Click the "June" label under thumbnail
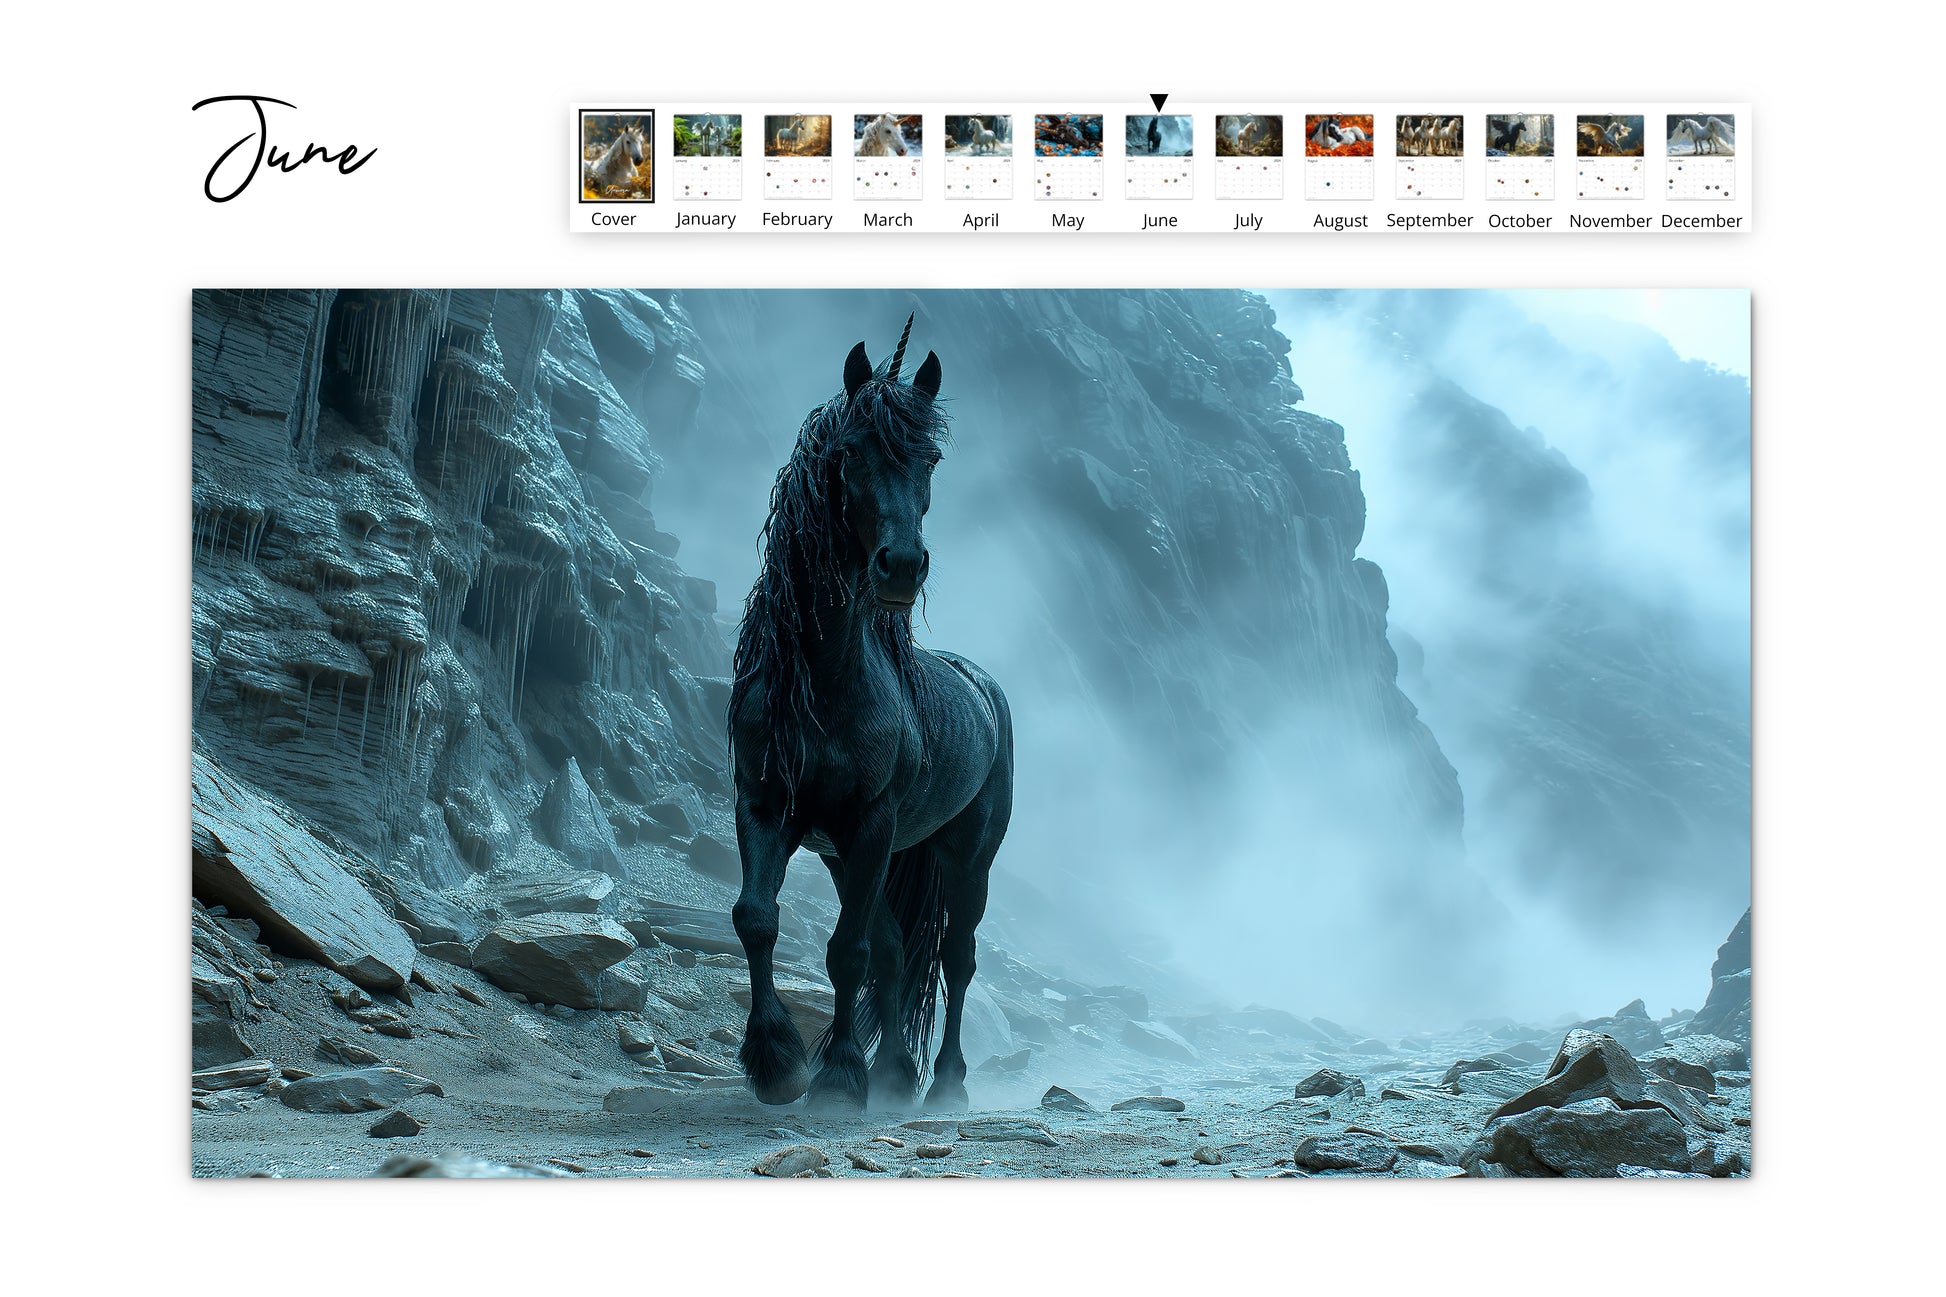The width and height of the screenshot is (1946, 1297). (1160, 220)
